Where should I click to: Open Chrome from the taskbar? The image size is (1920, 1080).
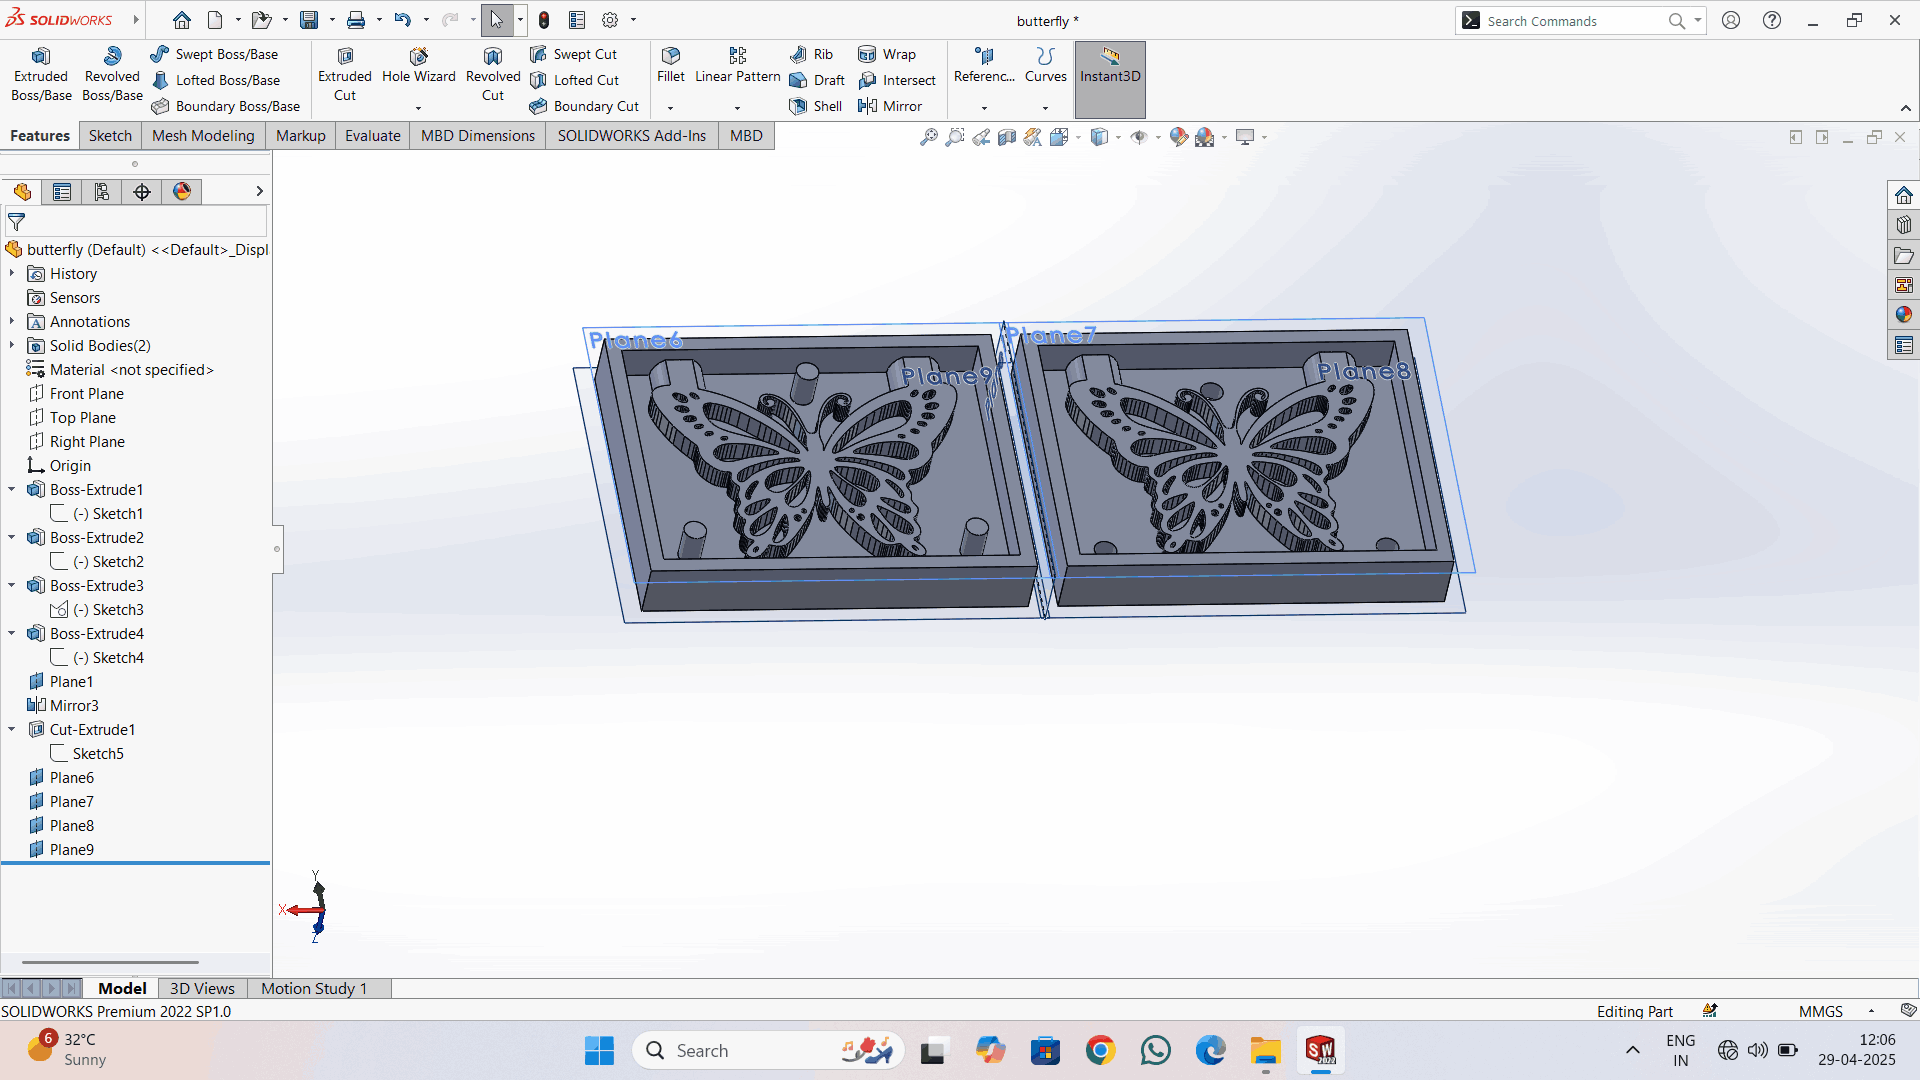[1100, 1051]
